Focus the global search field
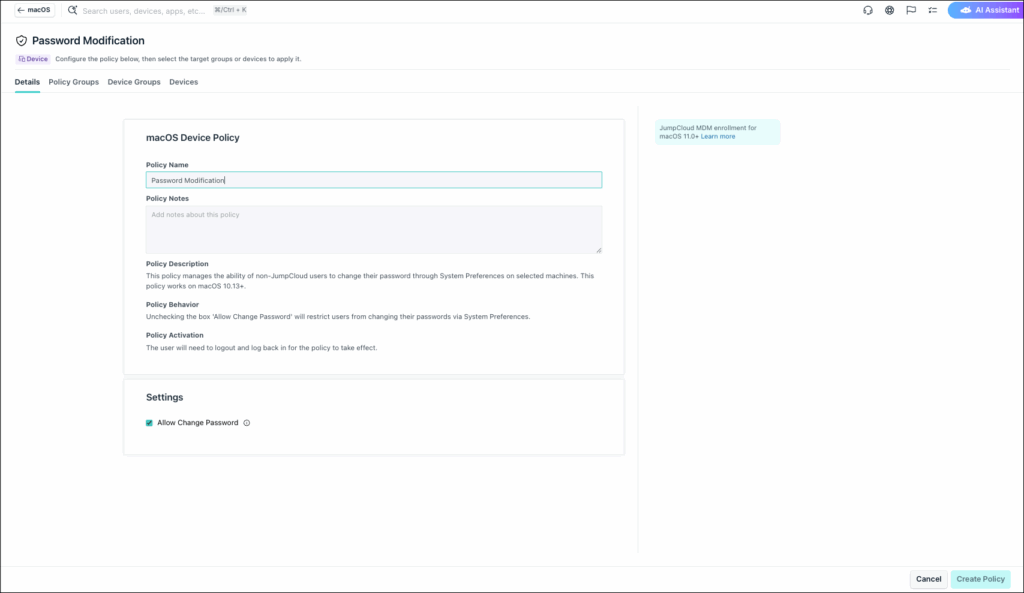The image size is (1024, 593). [x=144, y=10]
